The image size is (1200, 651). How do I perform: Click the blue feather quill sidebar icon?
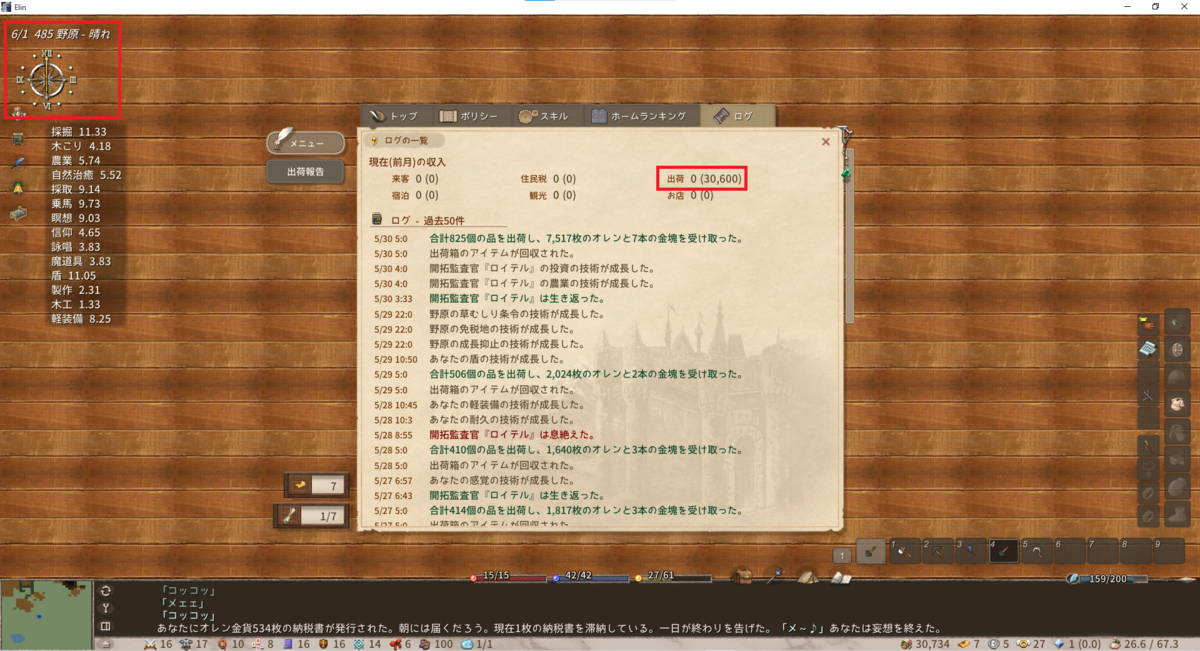[x=18, y=162]
